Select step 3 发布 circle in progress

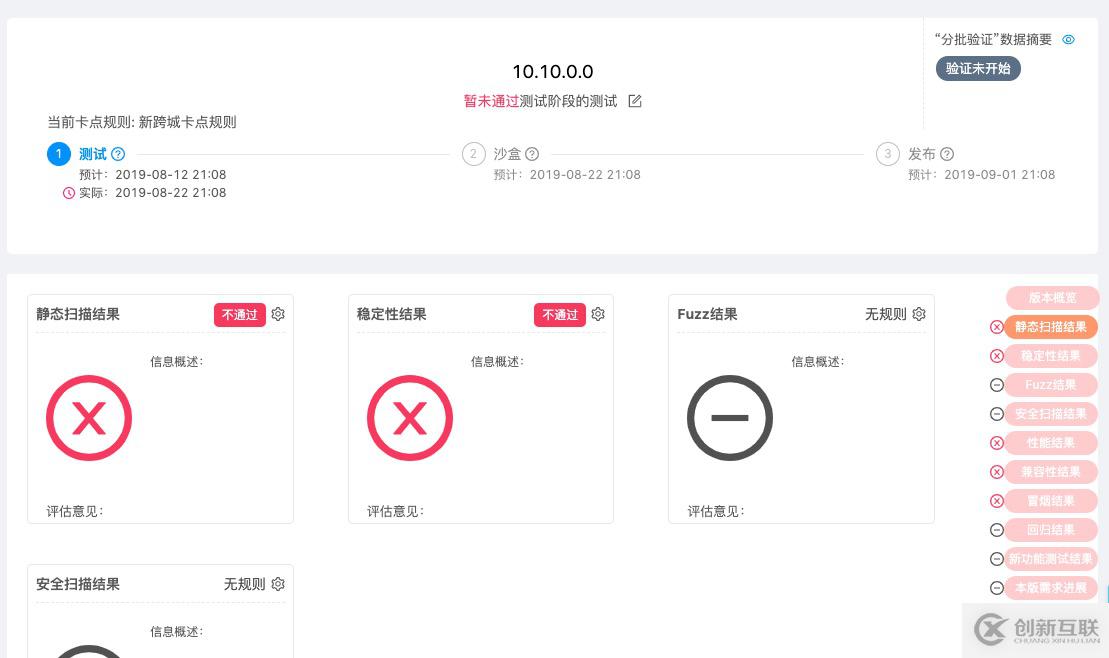pyautogui.click(x=887, y=154)
